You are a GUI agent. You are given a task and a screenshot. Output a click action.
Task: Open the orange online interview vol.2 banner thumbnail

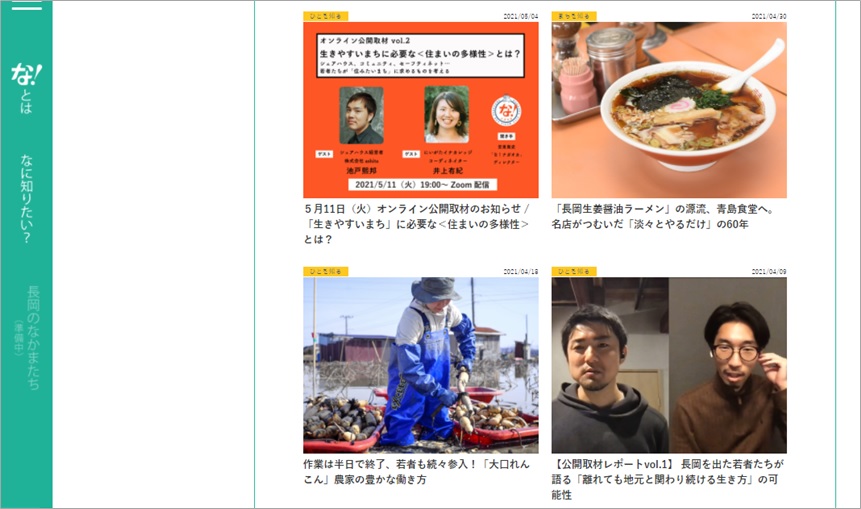[x=421, y=110]
